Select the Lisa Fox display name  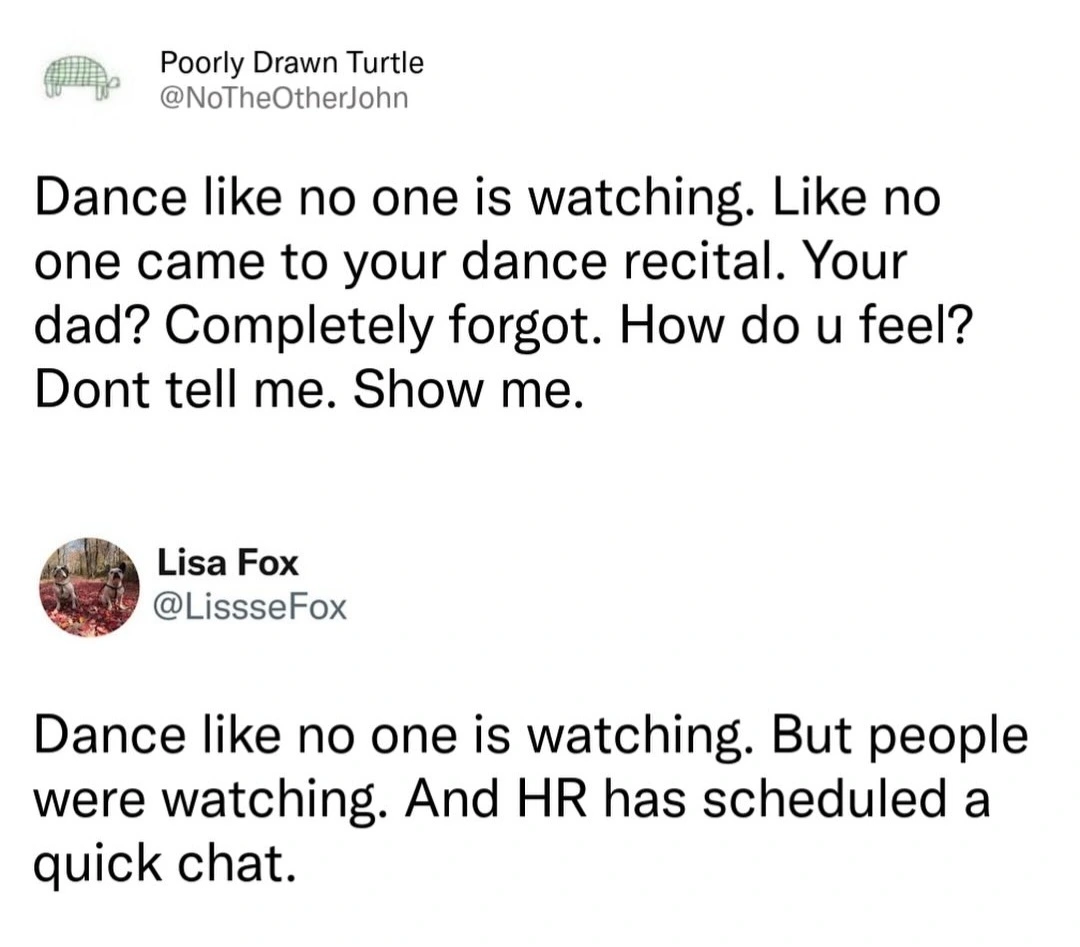click(228, 563)
